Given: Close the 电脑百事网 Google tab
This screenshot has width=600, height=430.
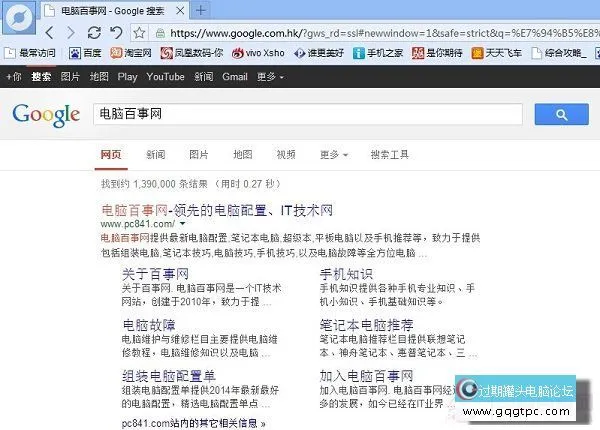Looking at the screenshot, I should tap(180, 11).
